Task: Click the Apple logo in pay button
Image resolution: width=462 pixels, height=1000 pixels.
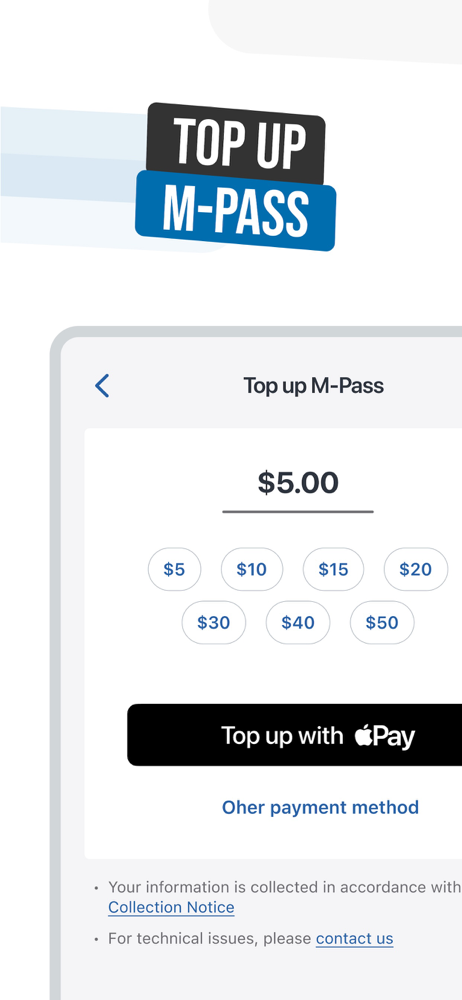Action: tap(364, 735)
